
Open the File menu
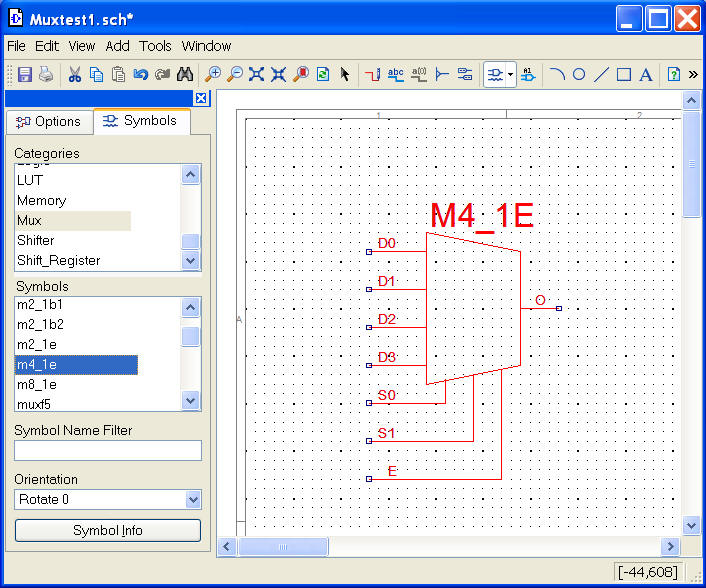pyautogui.click(x=16, y=46)
